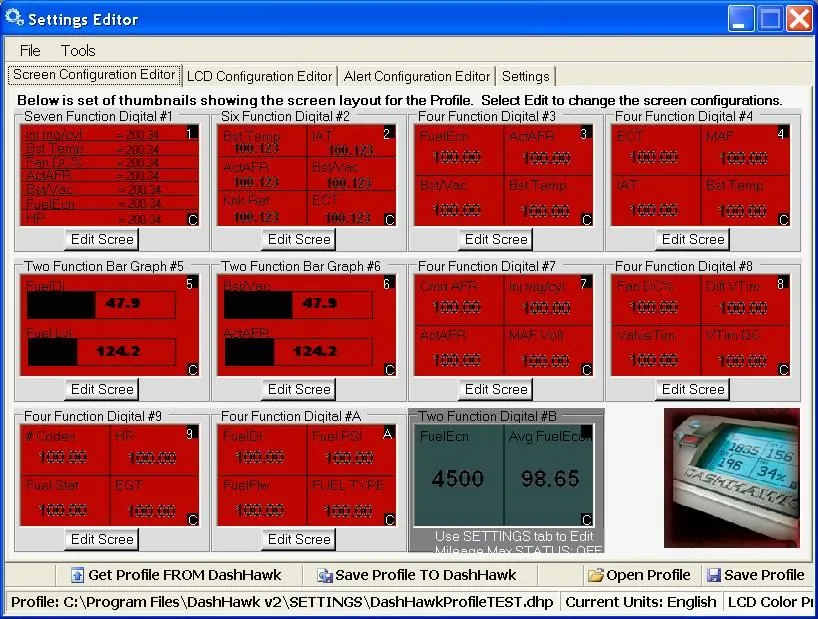Select the Screen Configuration Editor tab

[94, 75]
